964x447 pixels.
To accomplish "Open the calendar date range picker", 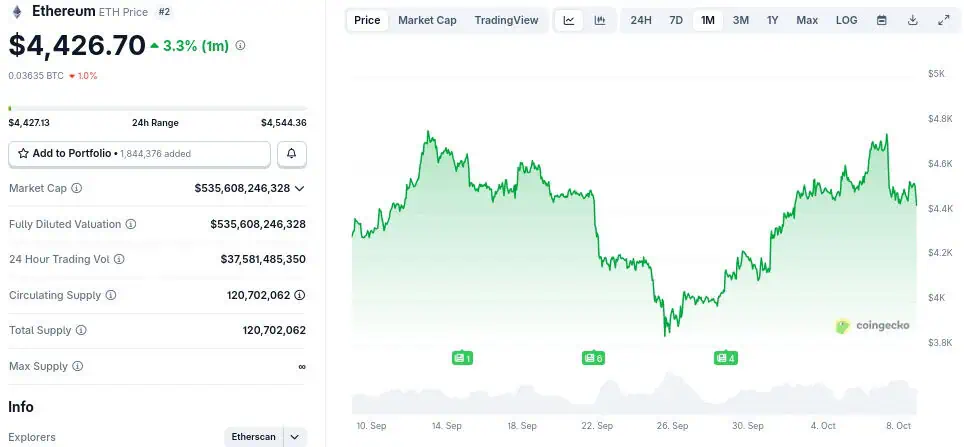I will point(881,20).
